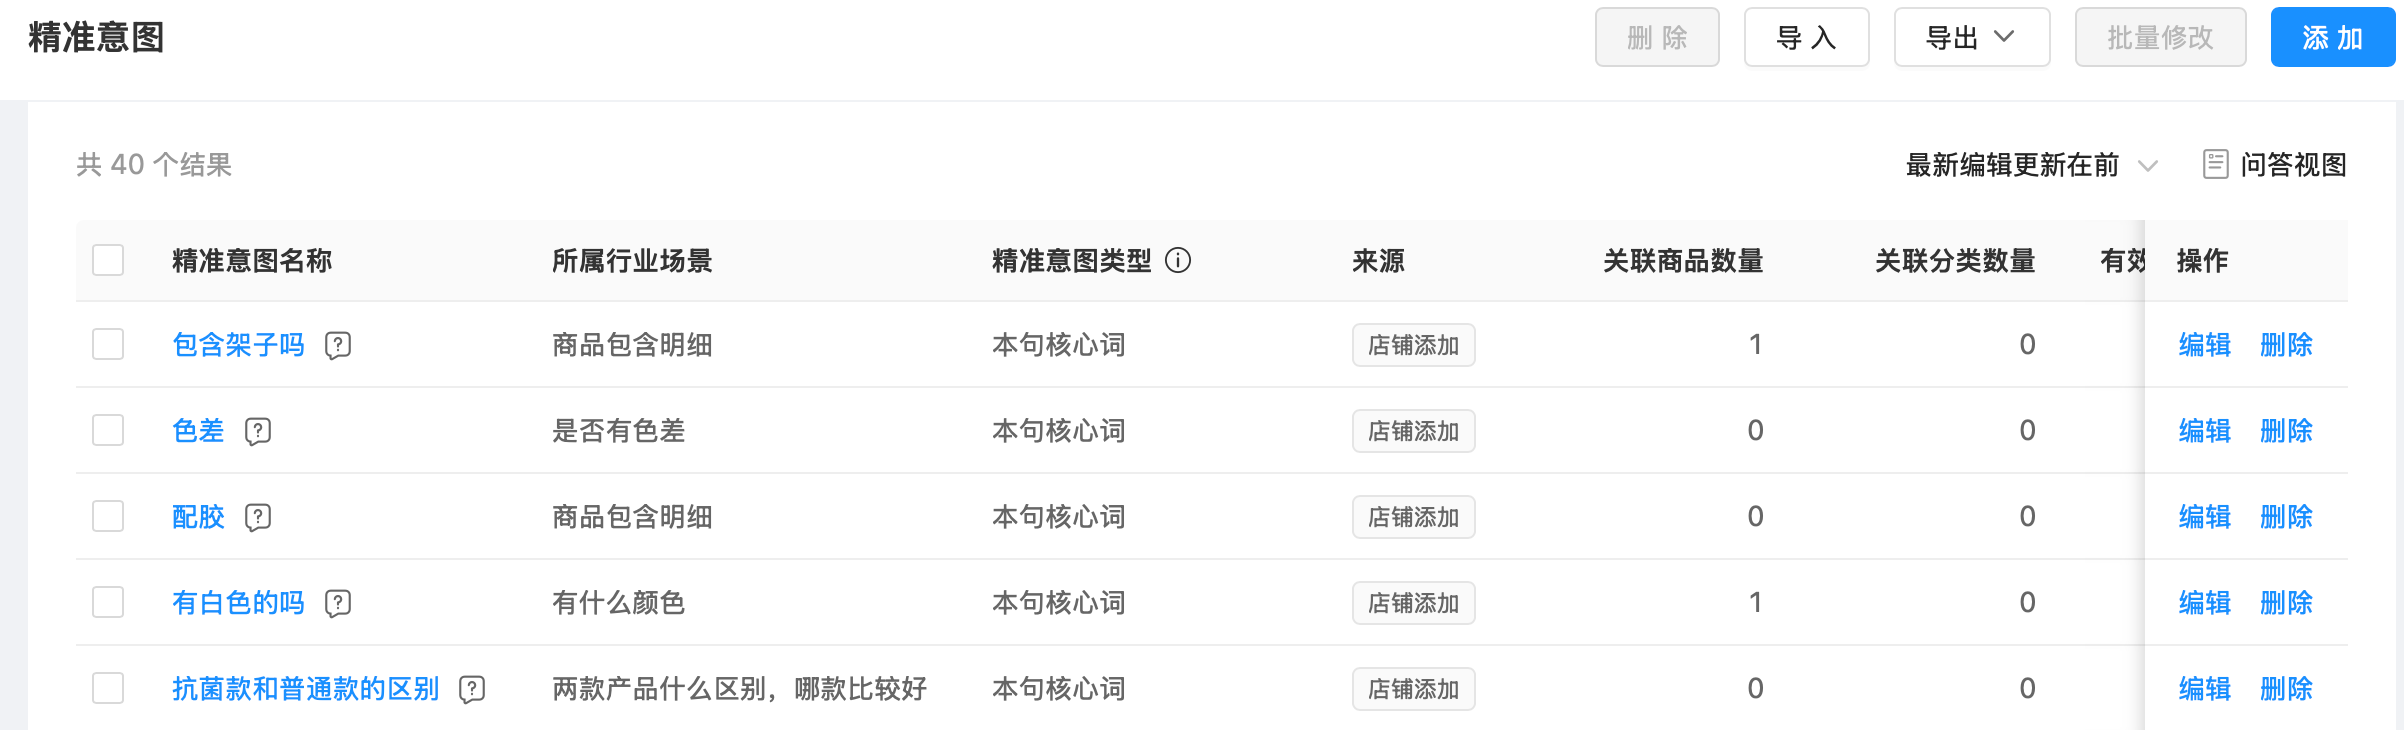
Task: Click the info icon next to 精准意图类型
Action: [x=1181, y=260]
